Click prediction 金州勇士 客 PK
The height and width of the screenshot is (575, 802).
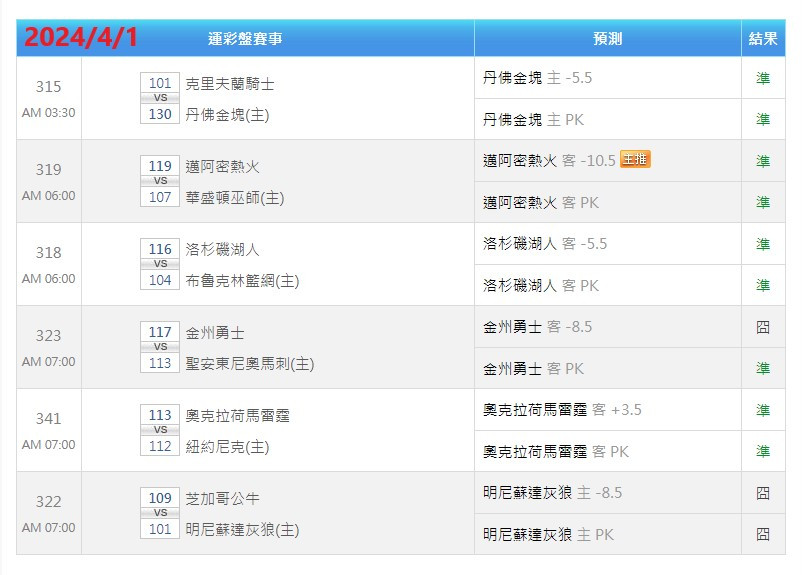[533, 368]
